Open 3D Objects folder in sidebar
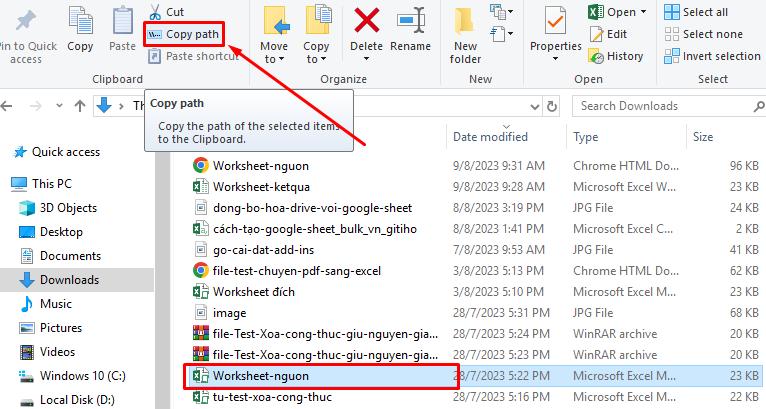Screen dimensions: 766x409 point(58,208)
